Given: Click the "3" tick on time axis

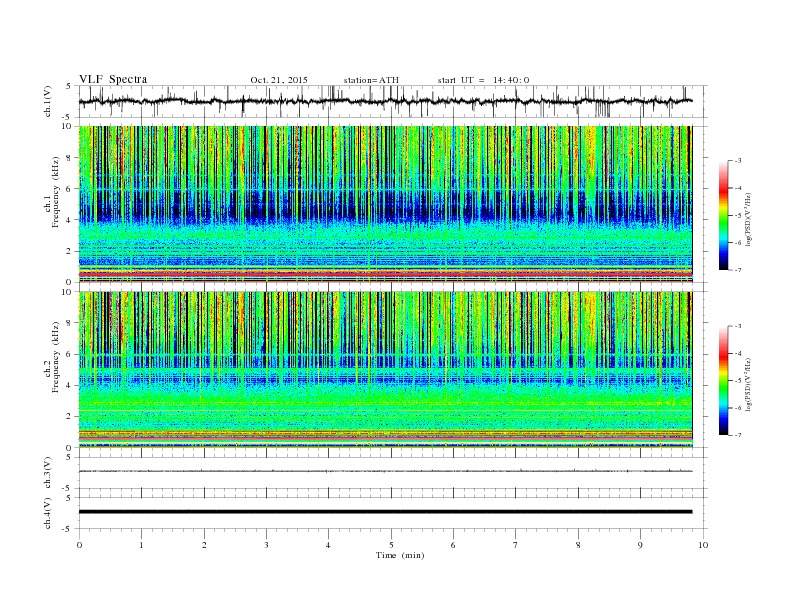Looking at the screenshot, I should point(266,545).
